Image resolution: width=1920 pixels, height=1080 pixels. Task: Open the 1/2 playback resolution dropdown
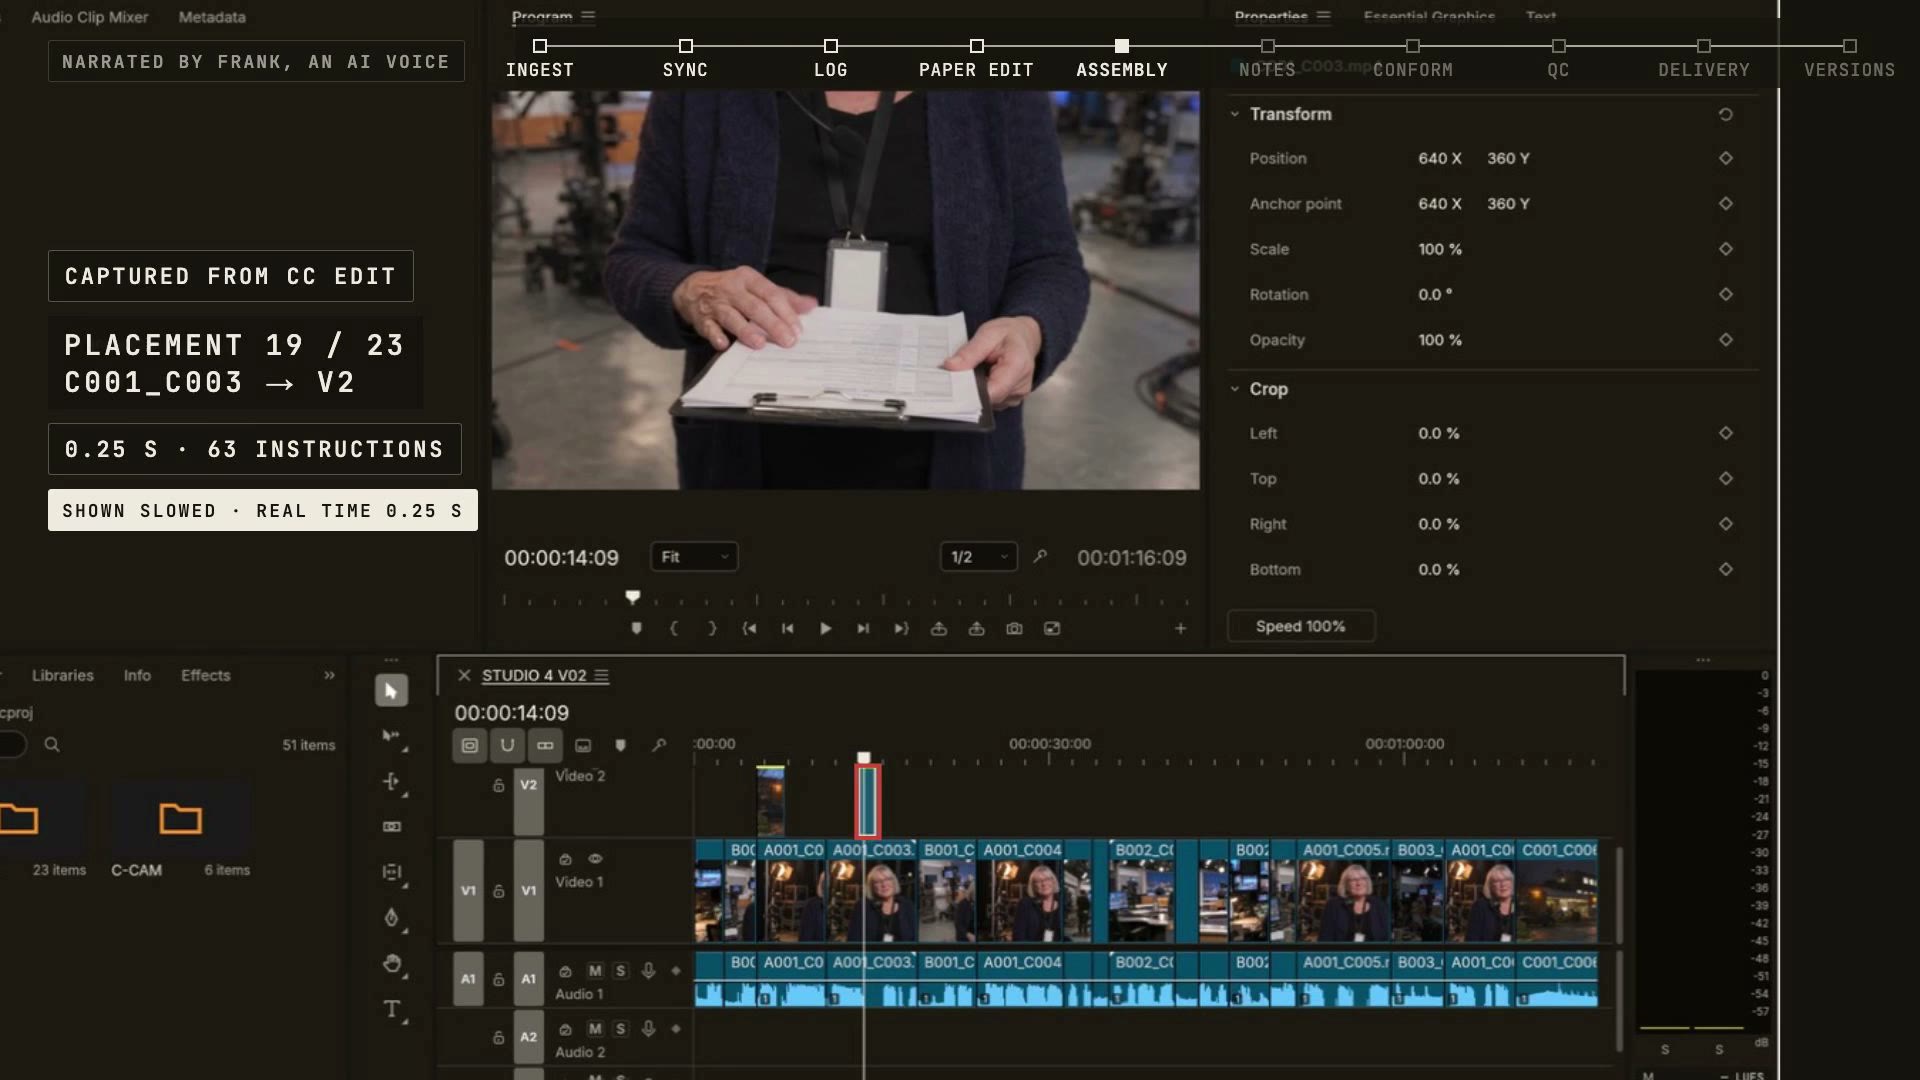coord(978,557)
